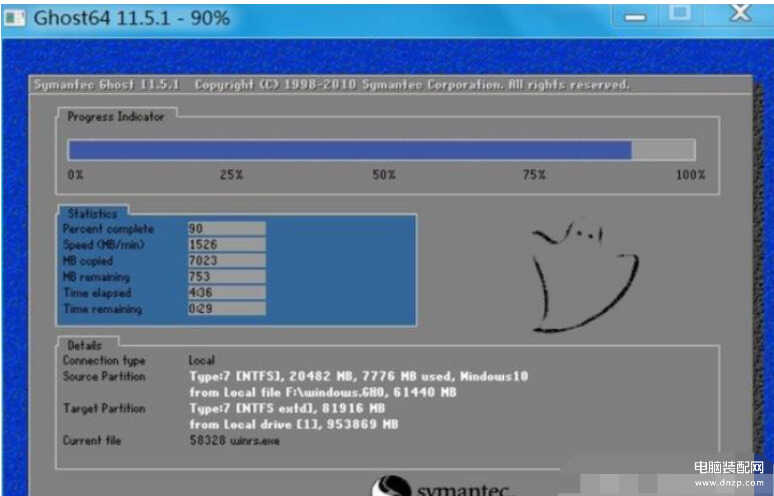Click the from Local file F:\windows.GHO line

pos(323,393)
